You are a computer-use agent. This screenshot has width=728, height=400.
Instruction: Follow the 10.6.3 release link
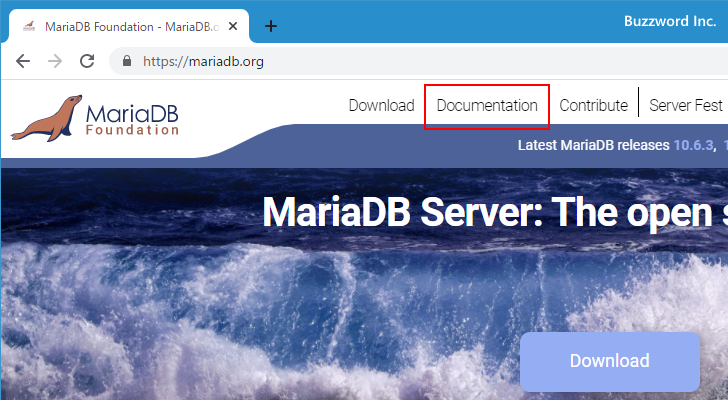coord(693,145)
